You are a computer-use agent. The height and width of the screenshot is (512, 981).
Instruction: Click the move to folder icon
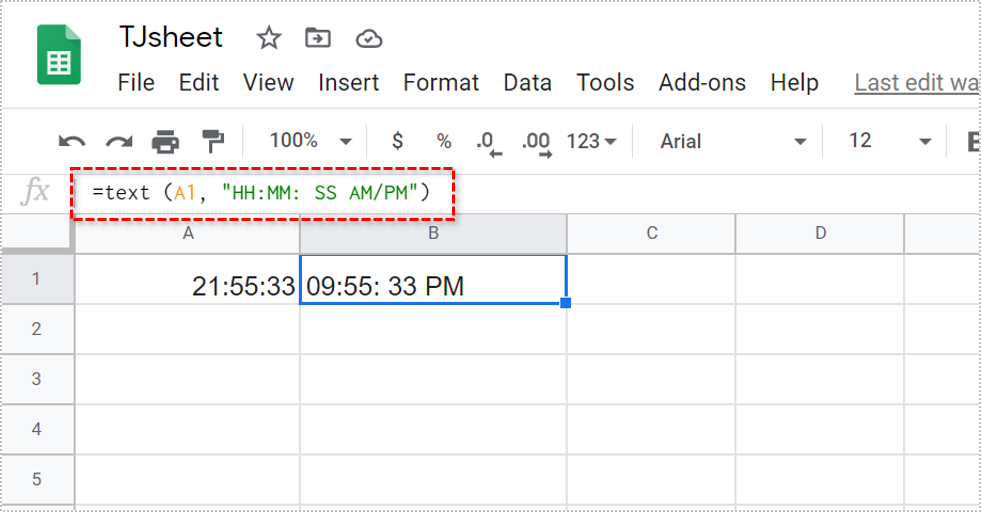(318, 39)
